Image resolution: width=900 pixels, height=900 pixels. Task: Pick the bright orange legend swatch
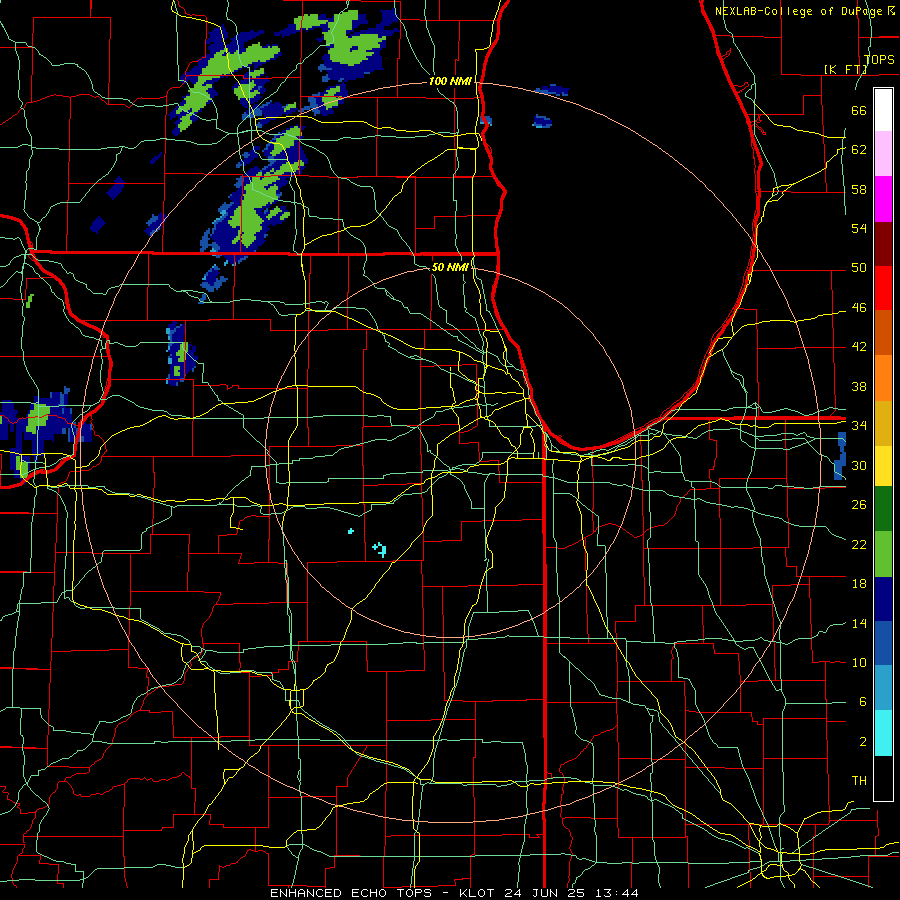883,377
